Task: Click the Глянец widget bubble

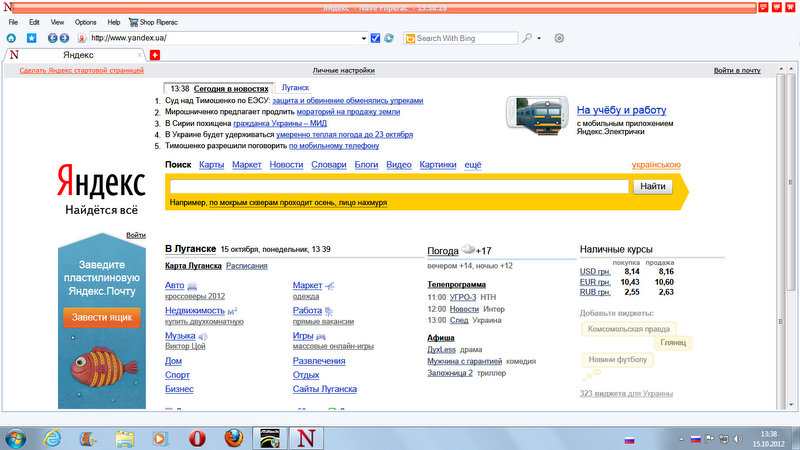Action: (x=673, y=342)
